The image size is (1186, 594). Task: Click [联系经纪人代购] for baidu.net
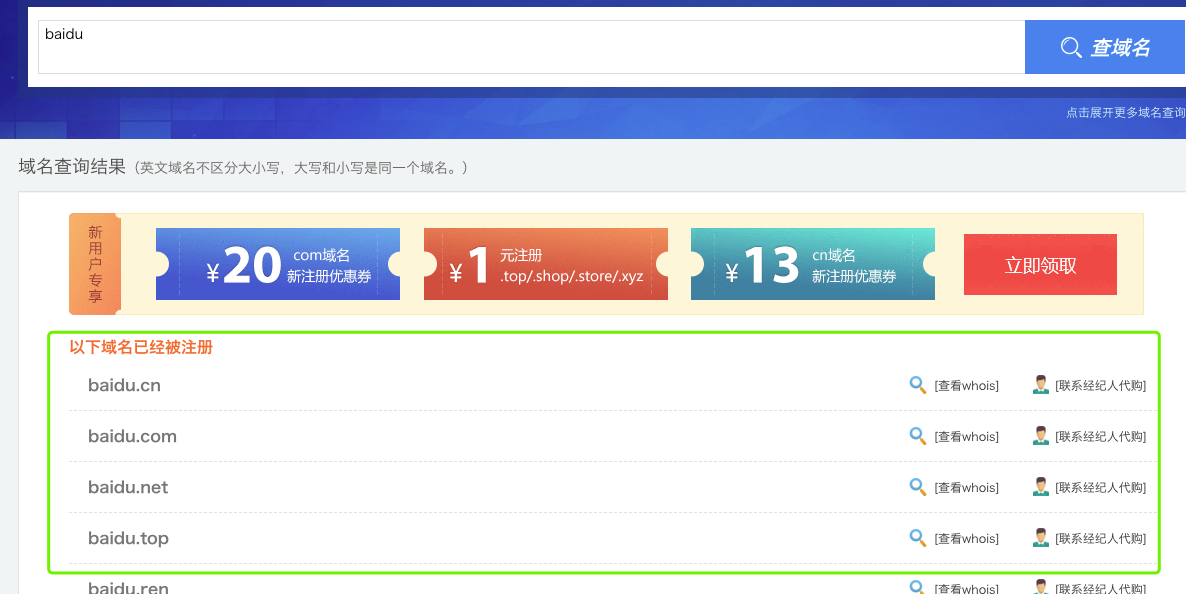[x=1101, y=487]
